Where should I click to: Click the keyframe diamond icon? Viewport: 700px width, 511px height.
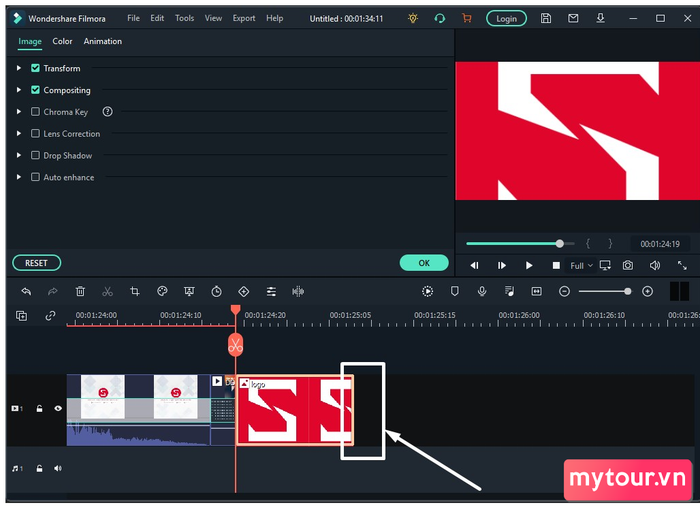[244, 292]
